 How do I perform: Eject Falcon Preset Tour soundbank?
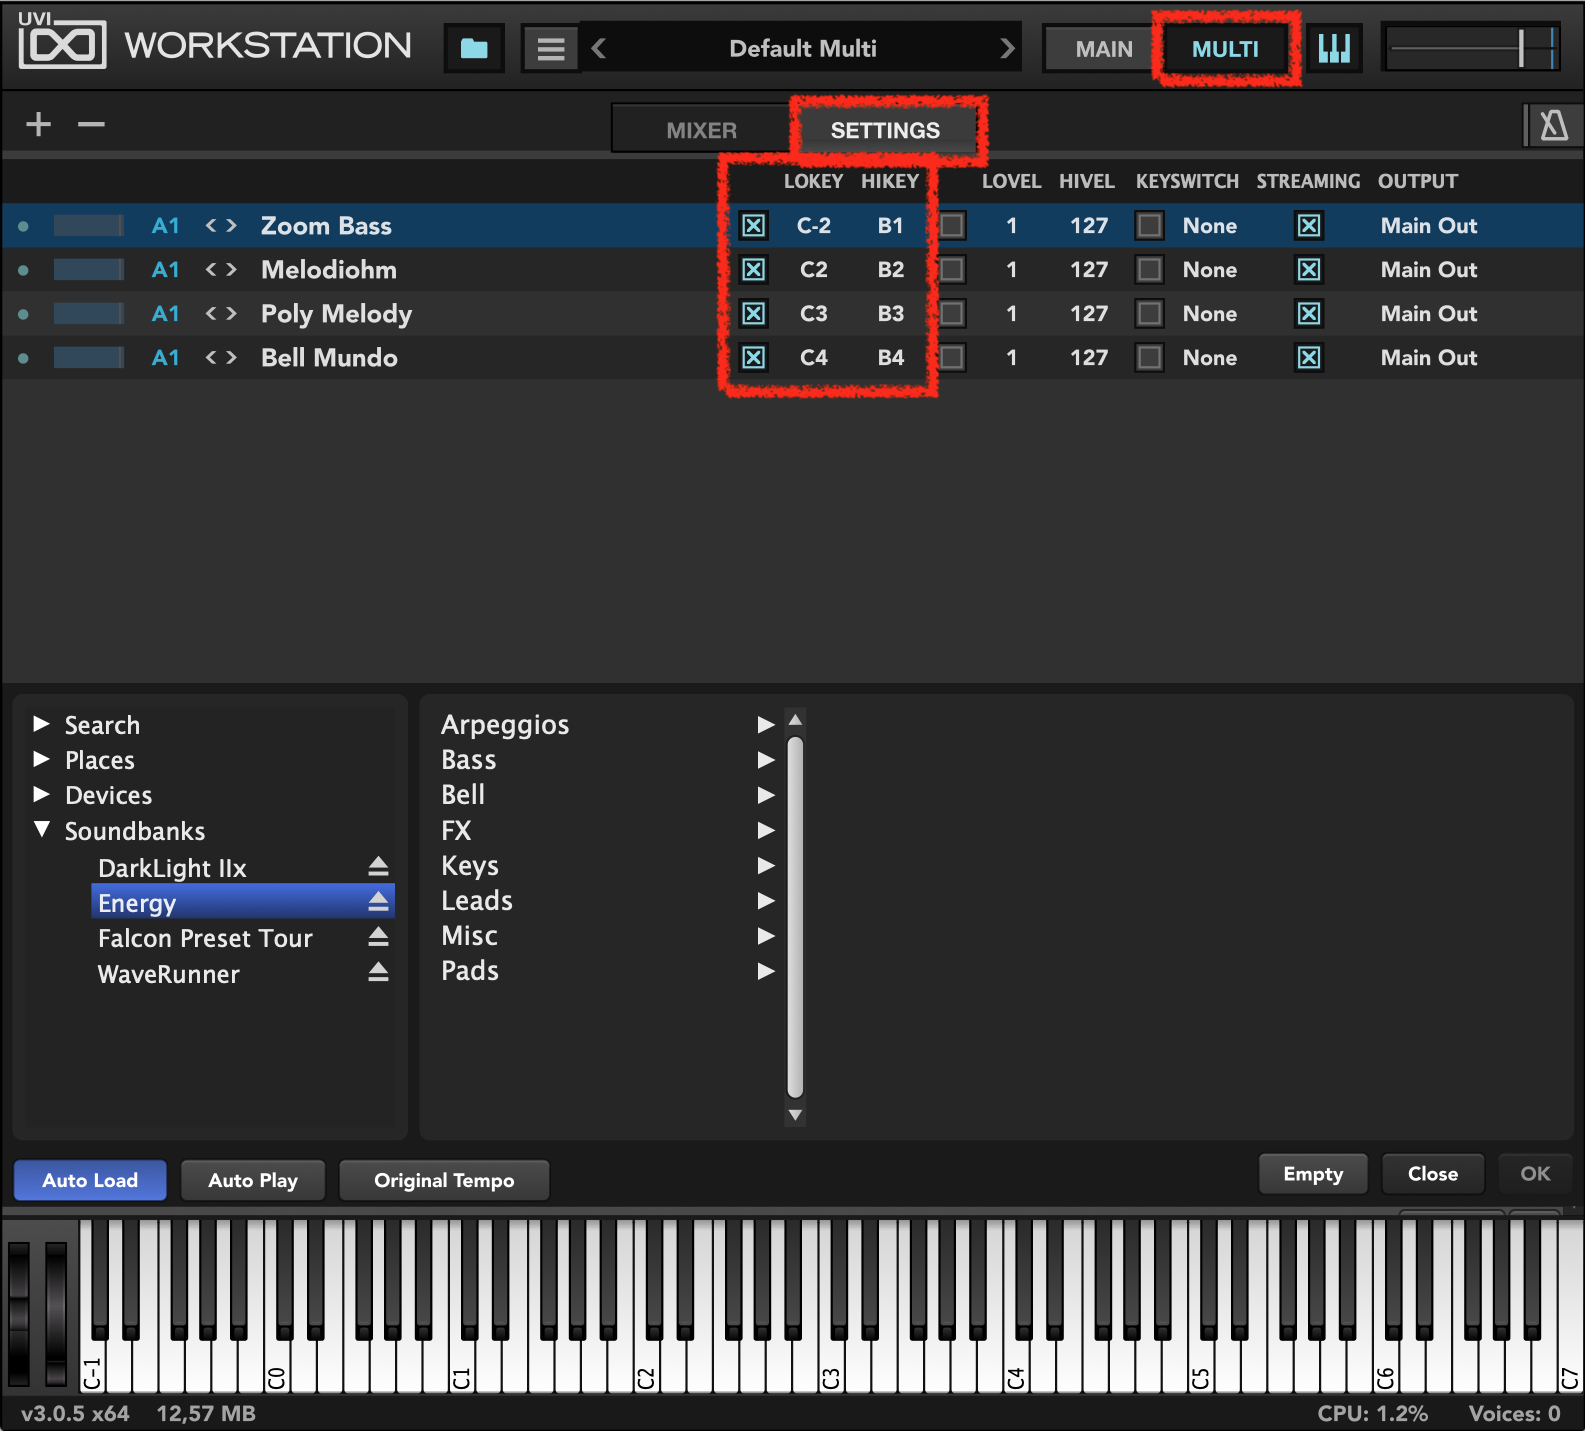[x=378, y=937]
